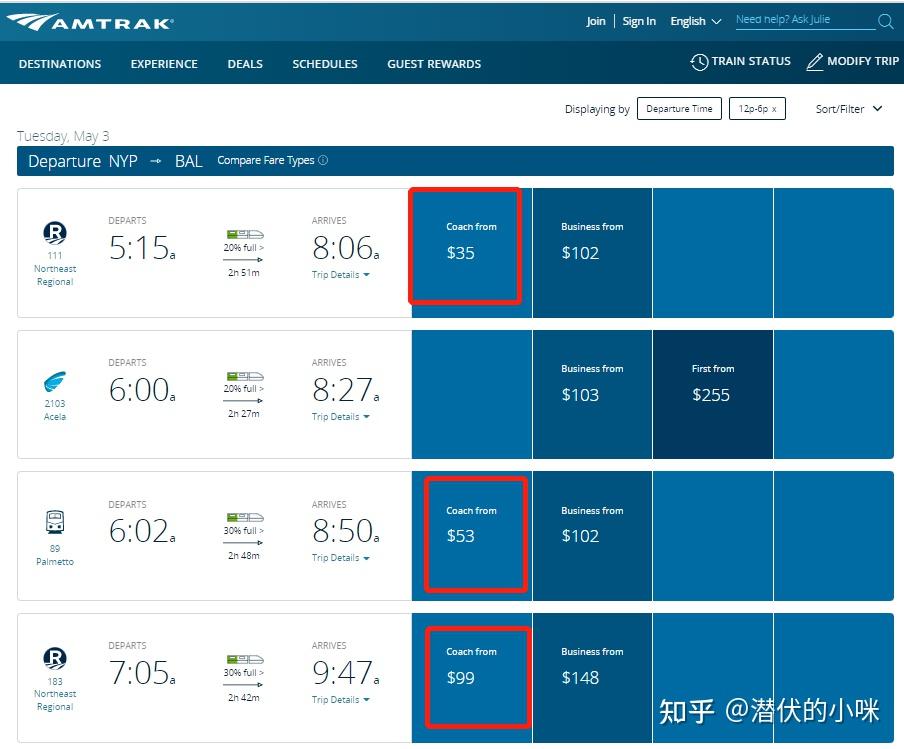
Task: Select the First from $255 fare
Action: tap(713, 394)
